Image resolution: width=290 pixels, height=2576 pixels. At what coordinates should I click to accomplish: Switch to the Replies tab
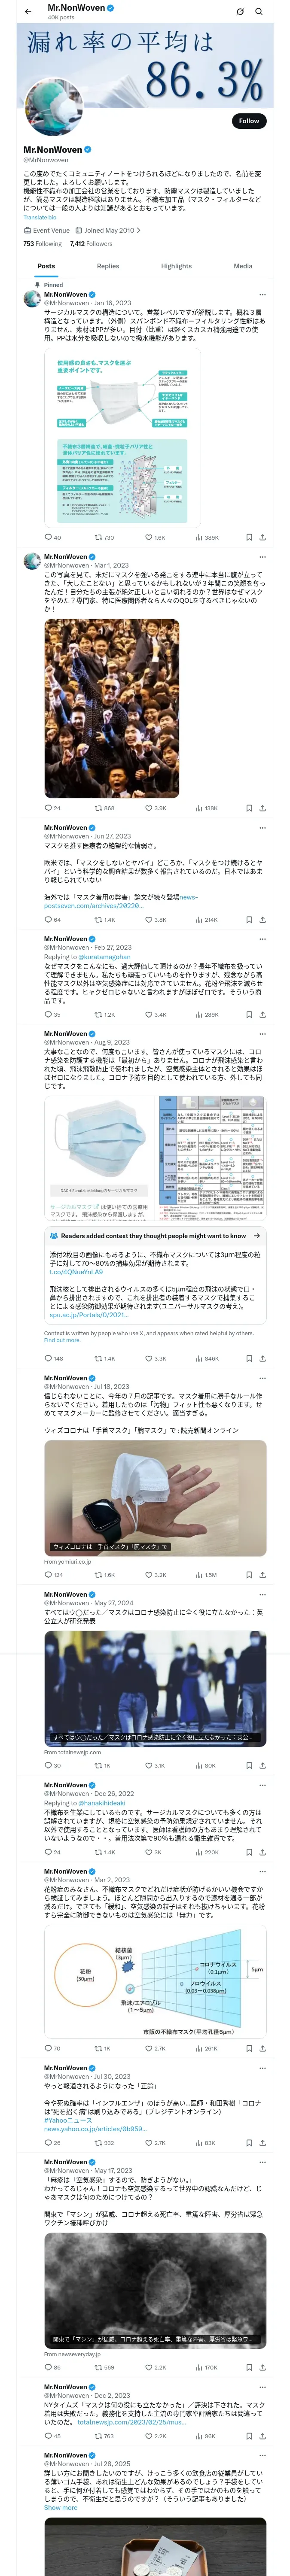(108, 266)
